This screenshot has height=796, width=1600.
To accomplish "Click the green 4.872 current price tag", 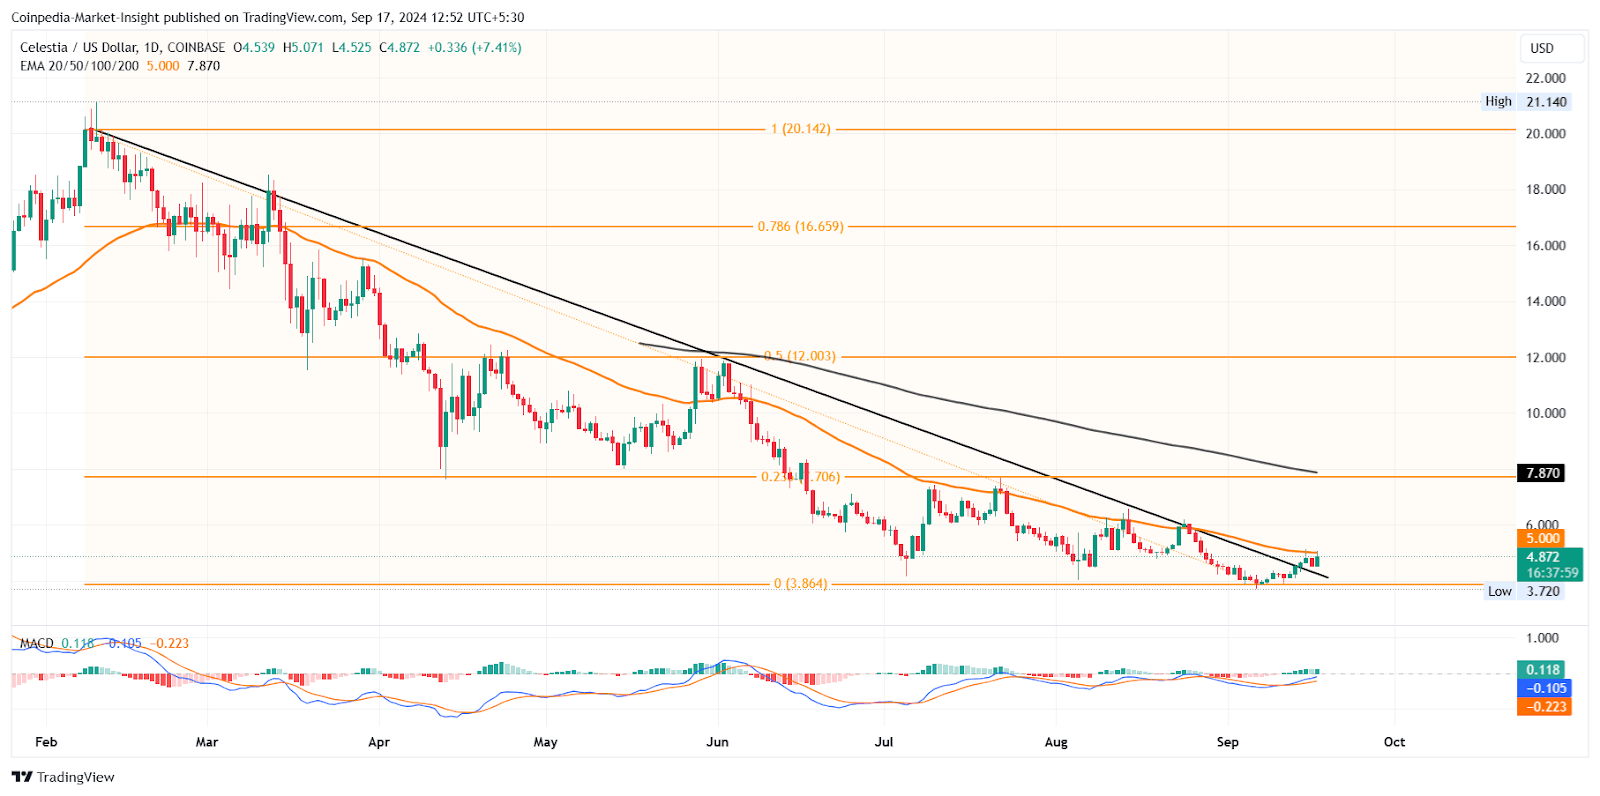I will (1550, 565).
